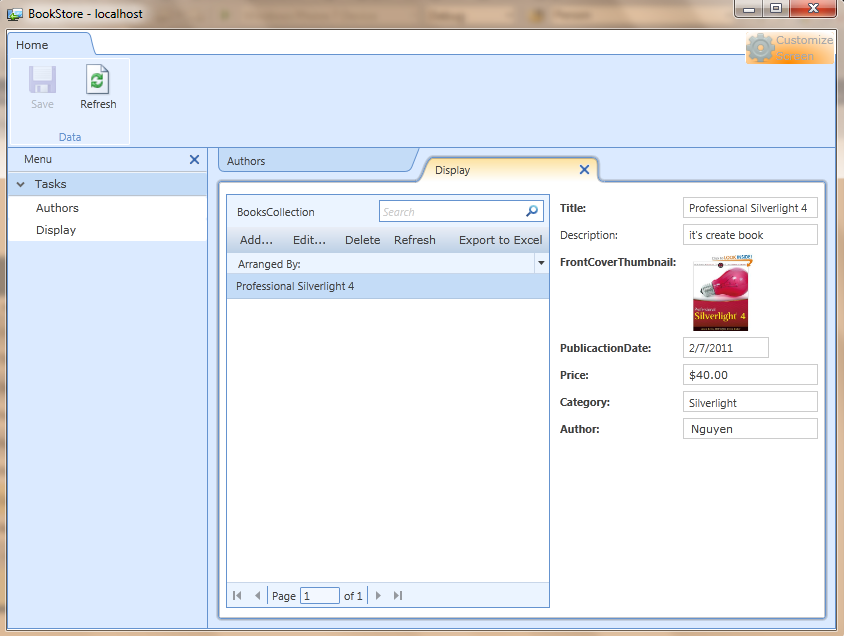Click Export to Excel

pos(500,240)
